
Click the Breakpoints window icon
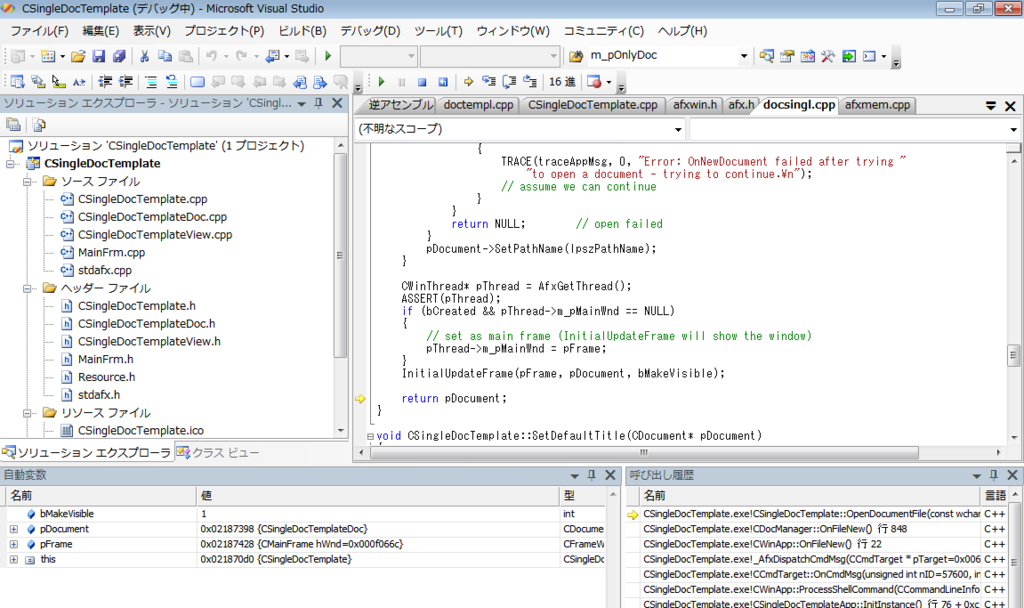(x=594, y=82)
